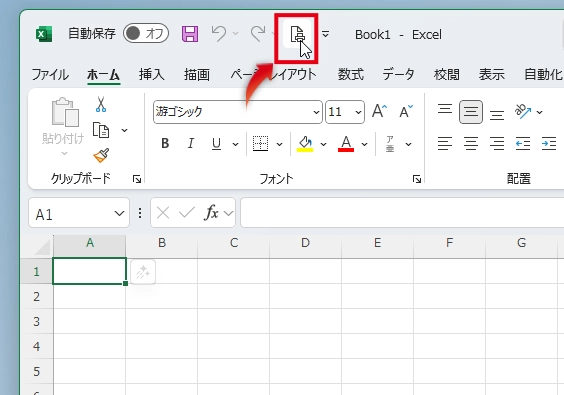Increase indent
Viewport: 564px width, 395px height.
[549, 144]
